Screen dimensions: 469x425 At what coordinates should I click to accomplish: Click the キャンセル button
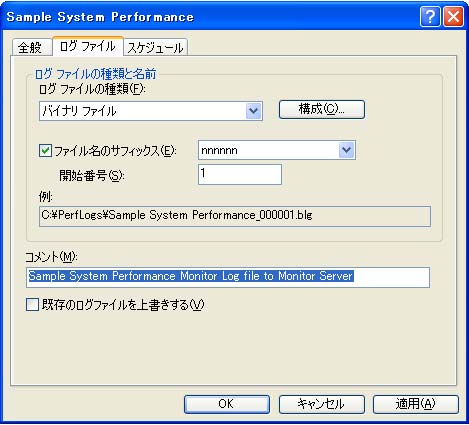point(321,404)
